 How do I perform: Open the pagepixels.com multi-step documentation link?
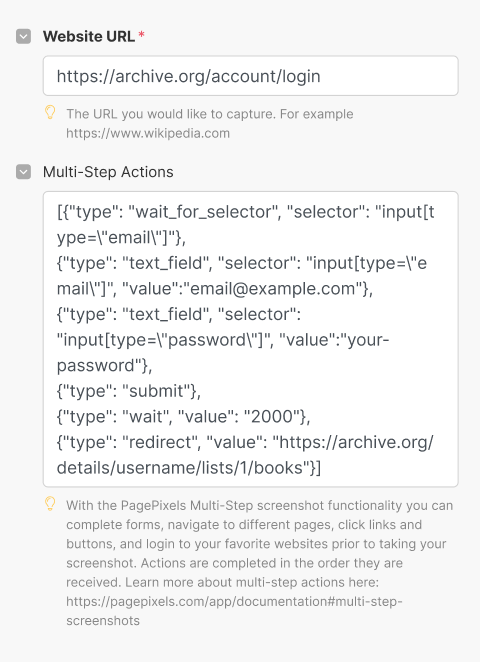pyautogui.click(x=234, y=611)
